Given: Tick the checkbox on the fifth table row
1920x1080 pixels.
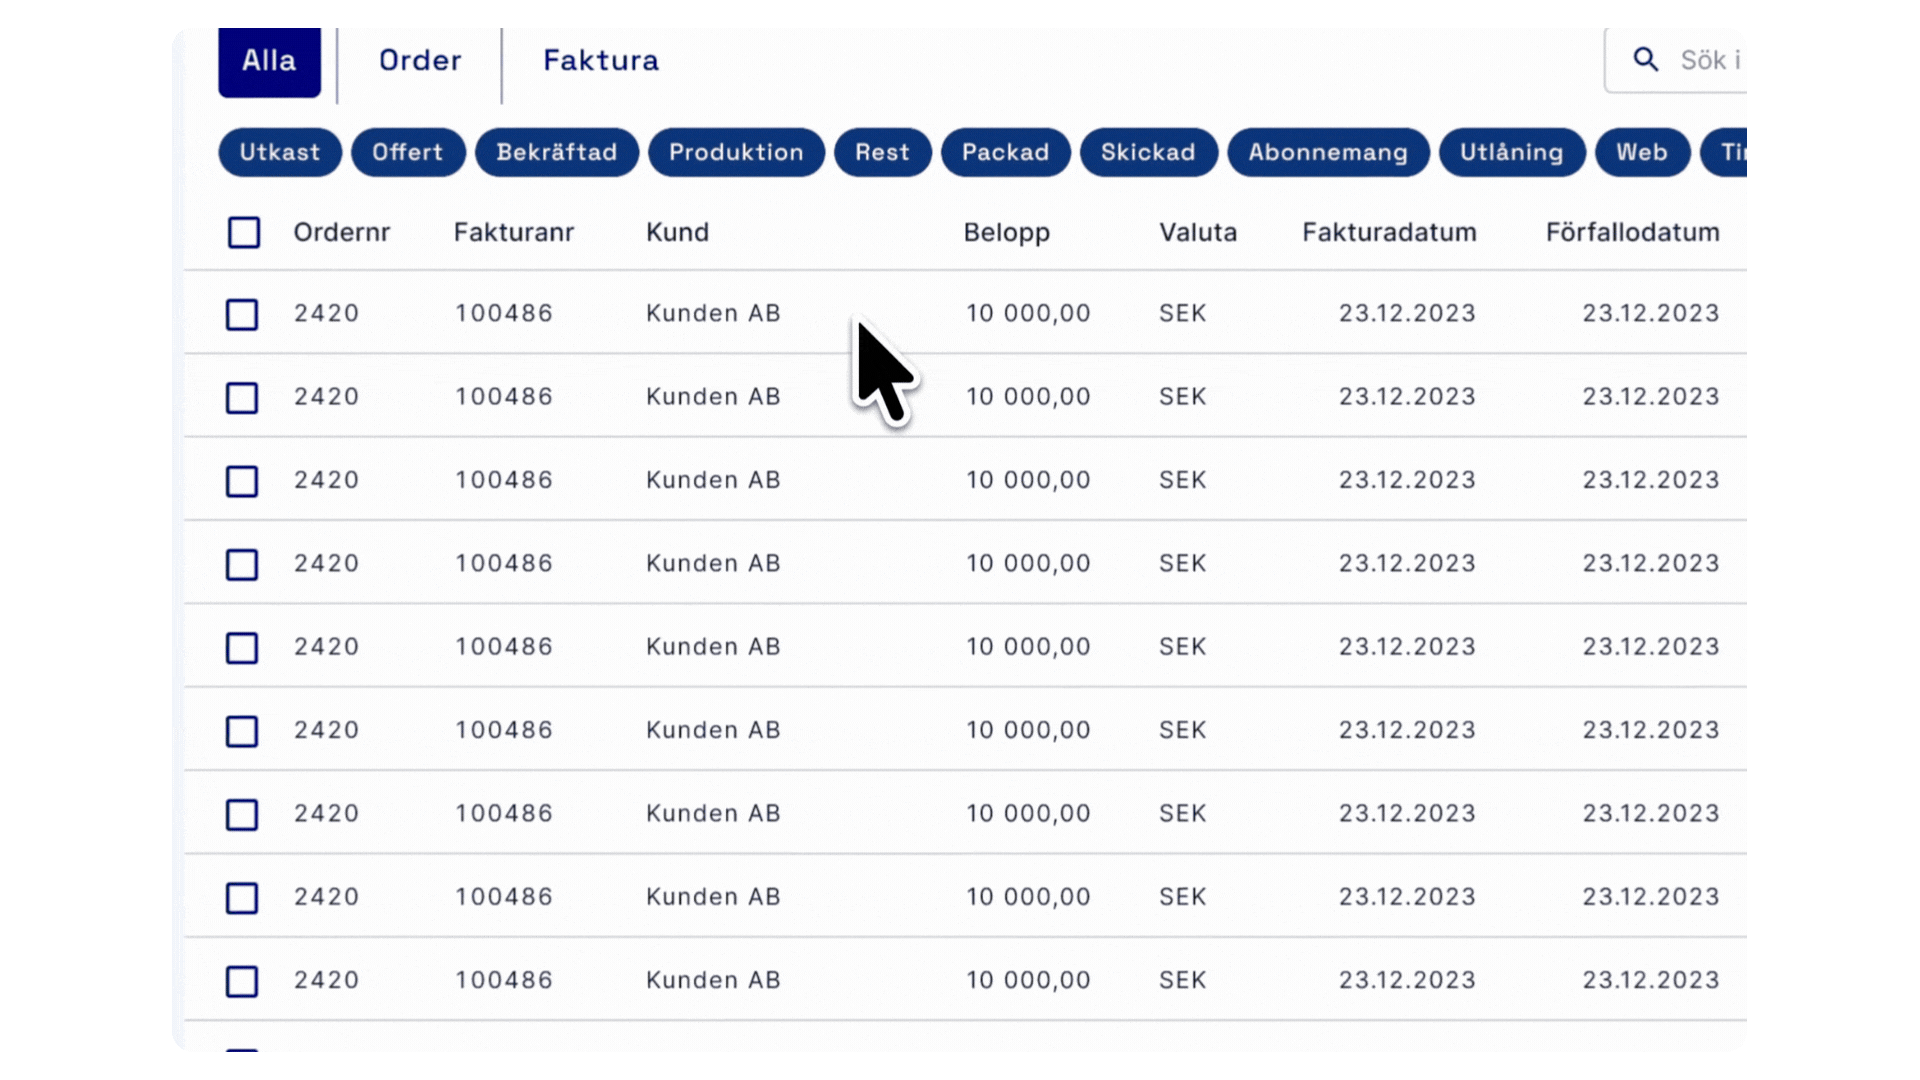Looking at the screenshot, I should point(242,648).
